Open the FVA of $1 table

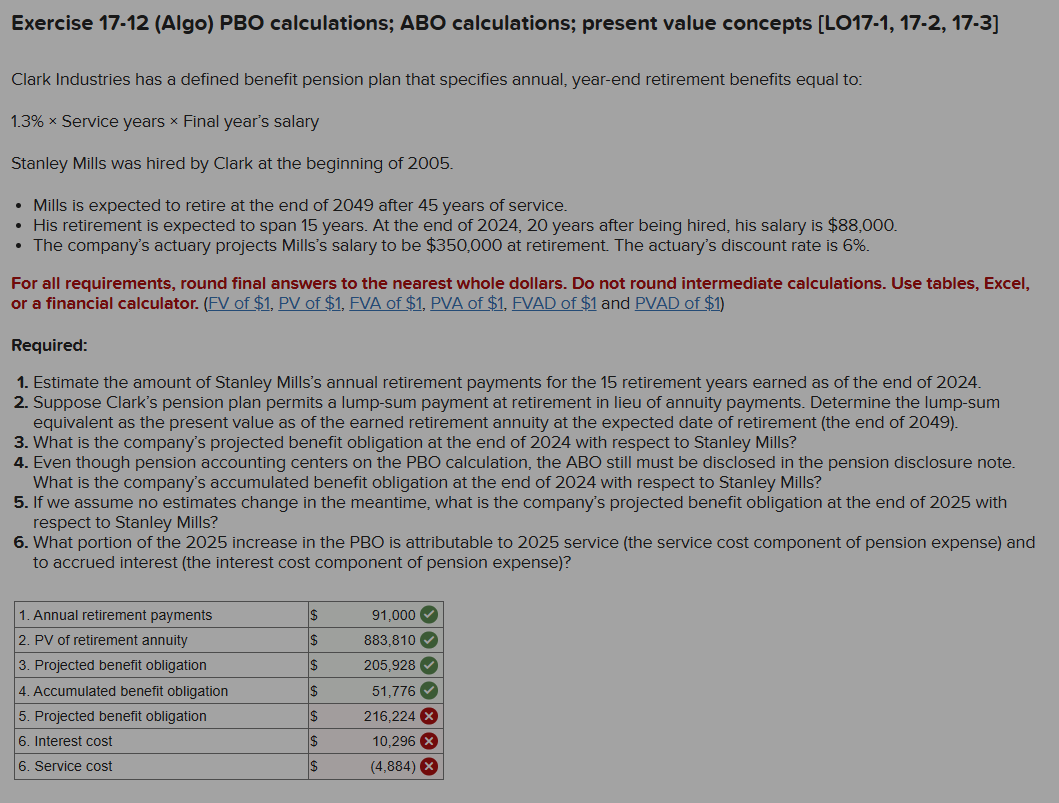385,303
